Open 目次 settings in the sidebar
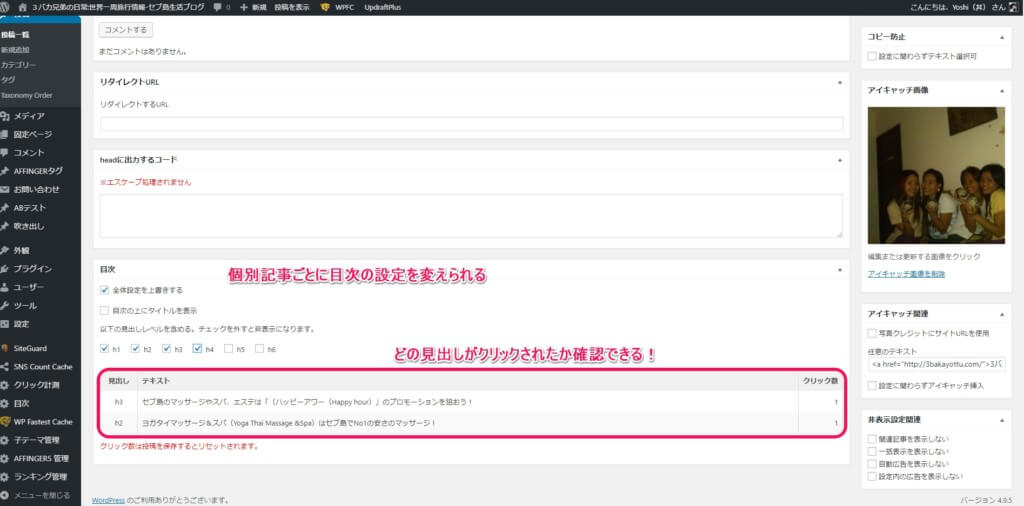Viewport: 1024px width, 506px height. click(22, 403)
